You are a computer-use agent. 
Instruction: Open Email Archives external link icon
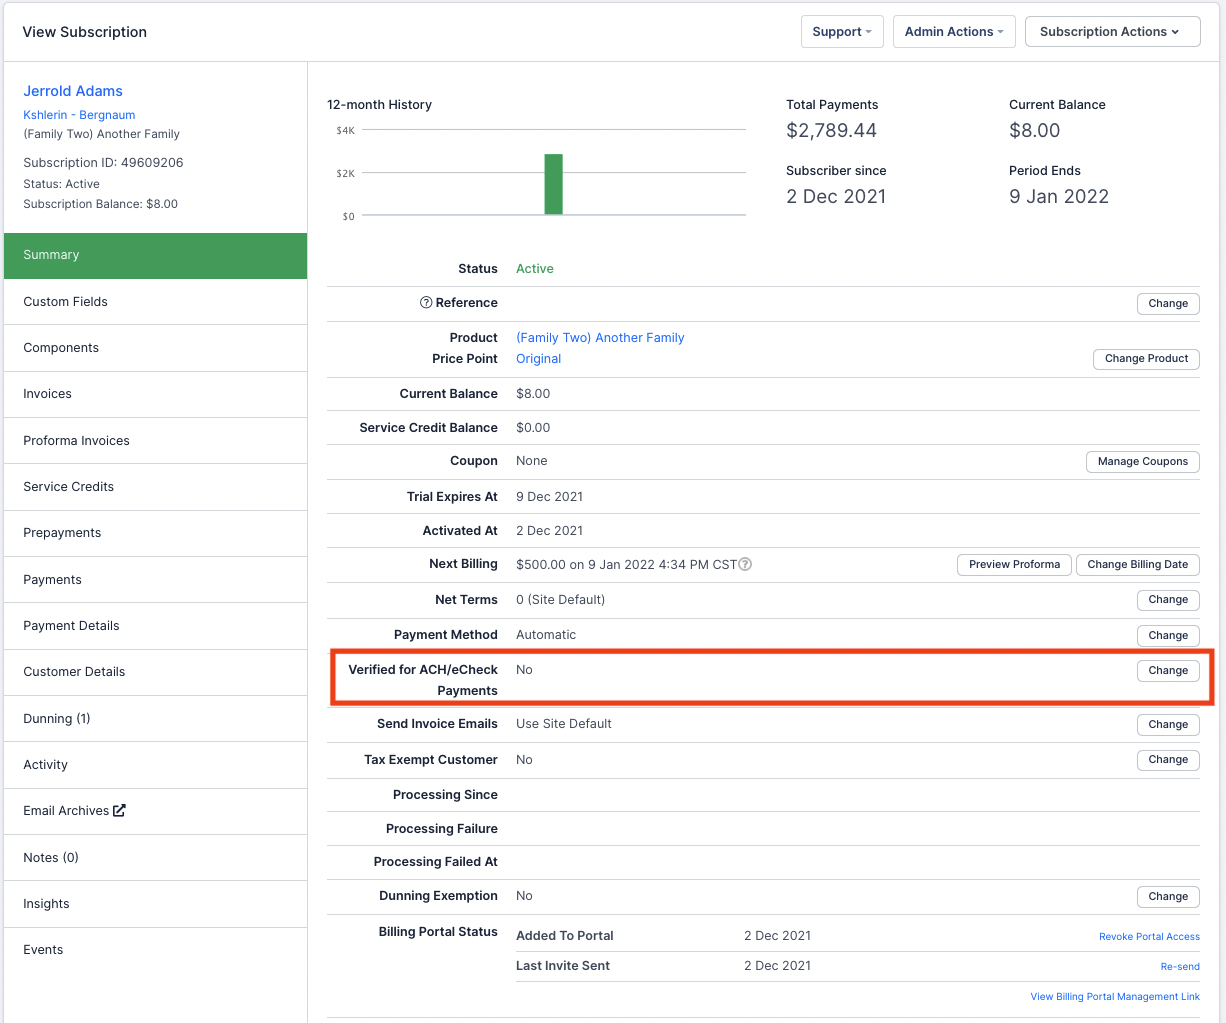click(119, 811)
